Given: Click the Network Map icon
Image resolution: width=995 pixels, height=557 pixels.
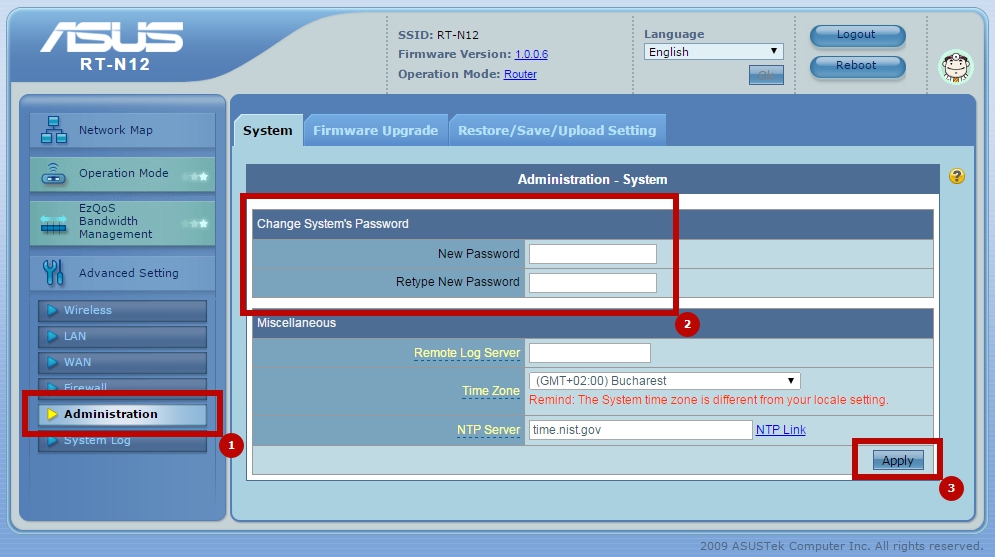Looking at the screenshot, I should 54,129.
